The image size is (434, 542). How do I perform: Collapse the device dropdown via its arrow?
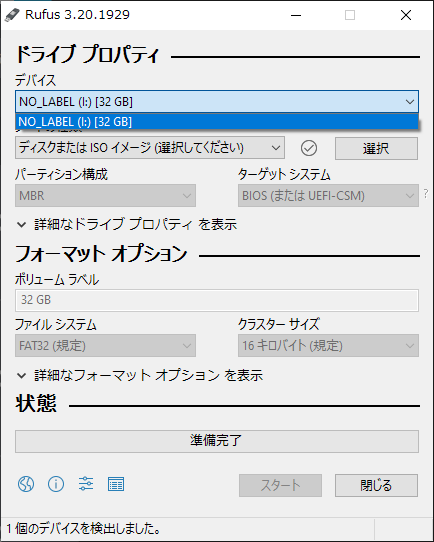tap(410, 102)
